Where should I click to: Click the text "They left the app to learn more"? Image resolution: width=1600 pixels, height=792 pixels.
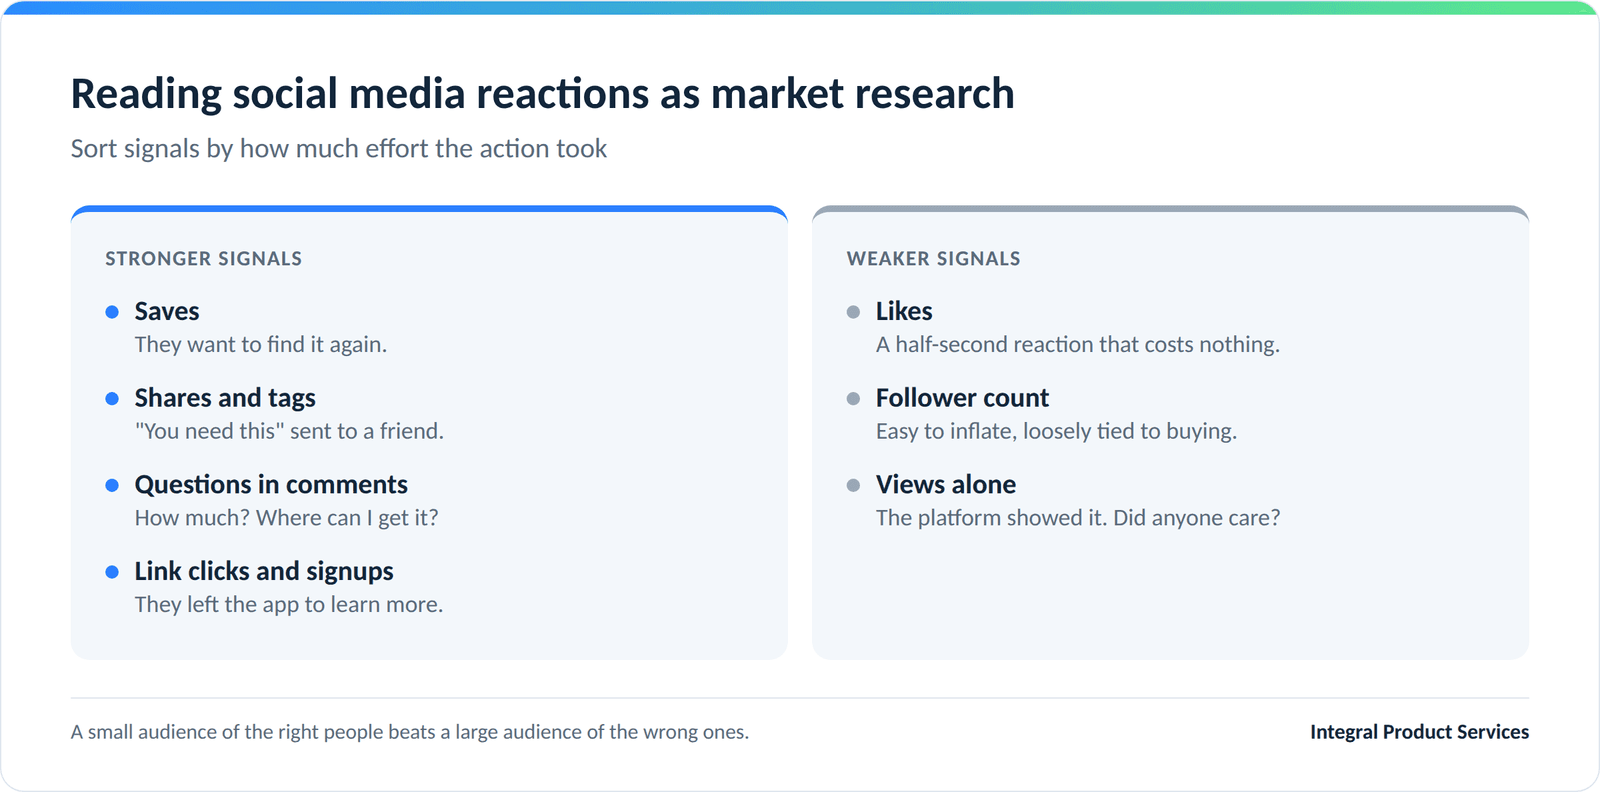[x=289, y=605]
